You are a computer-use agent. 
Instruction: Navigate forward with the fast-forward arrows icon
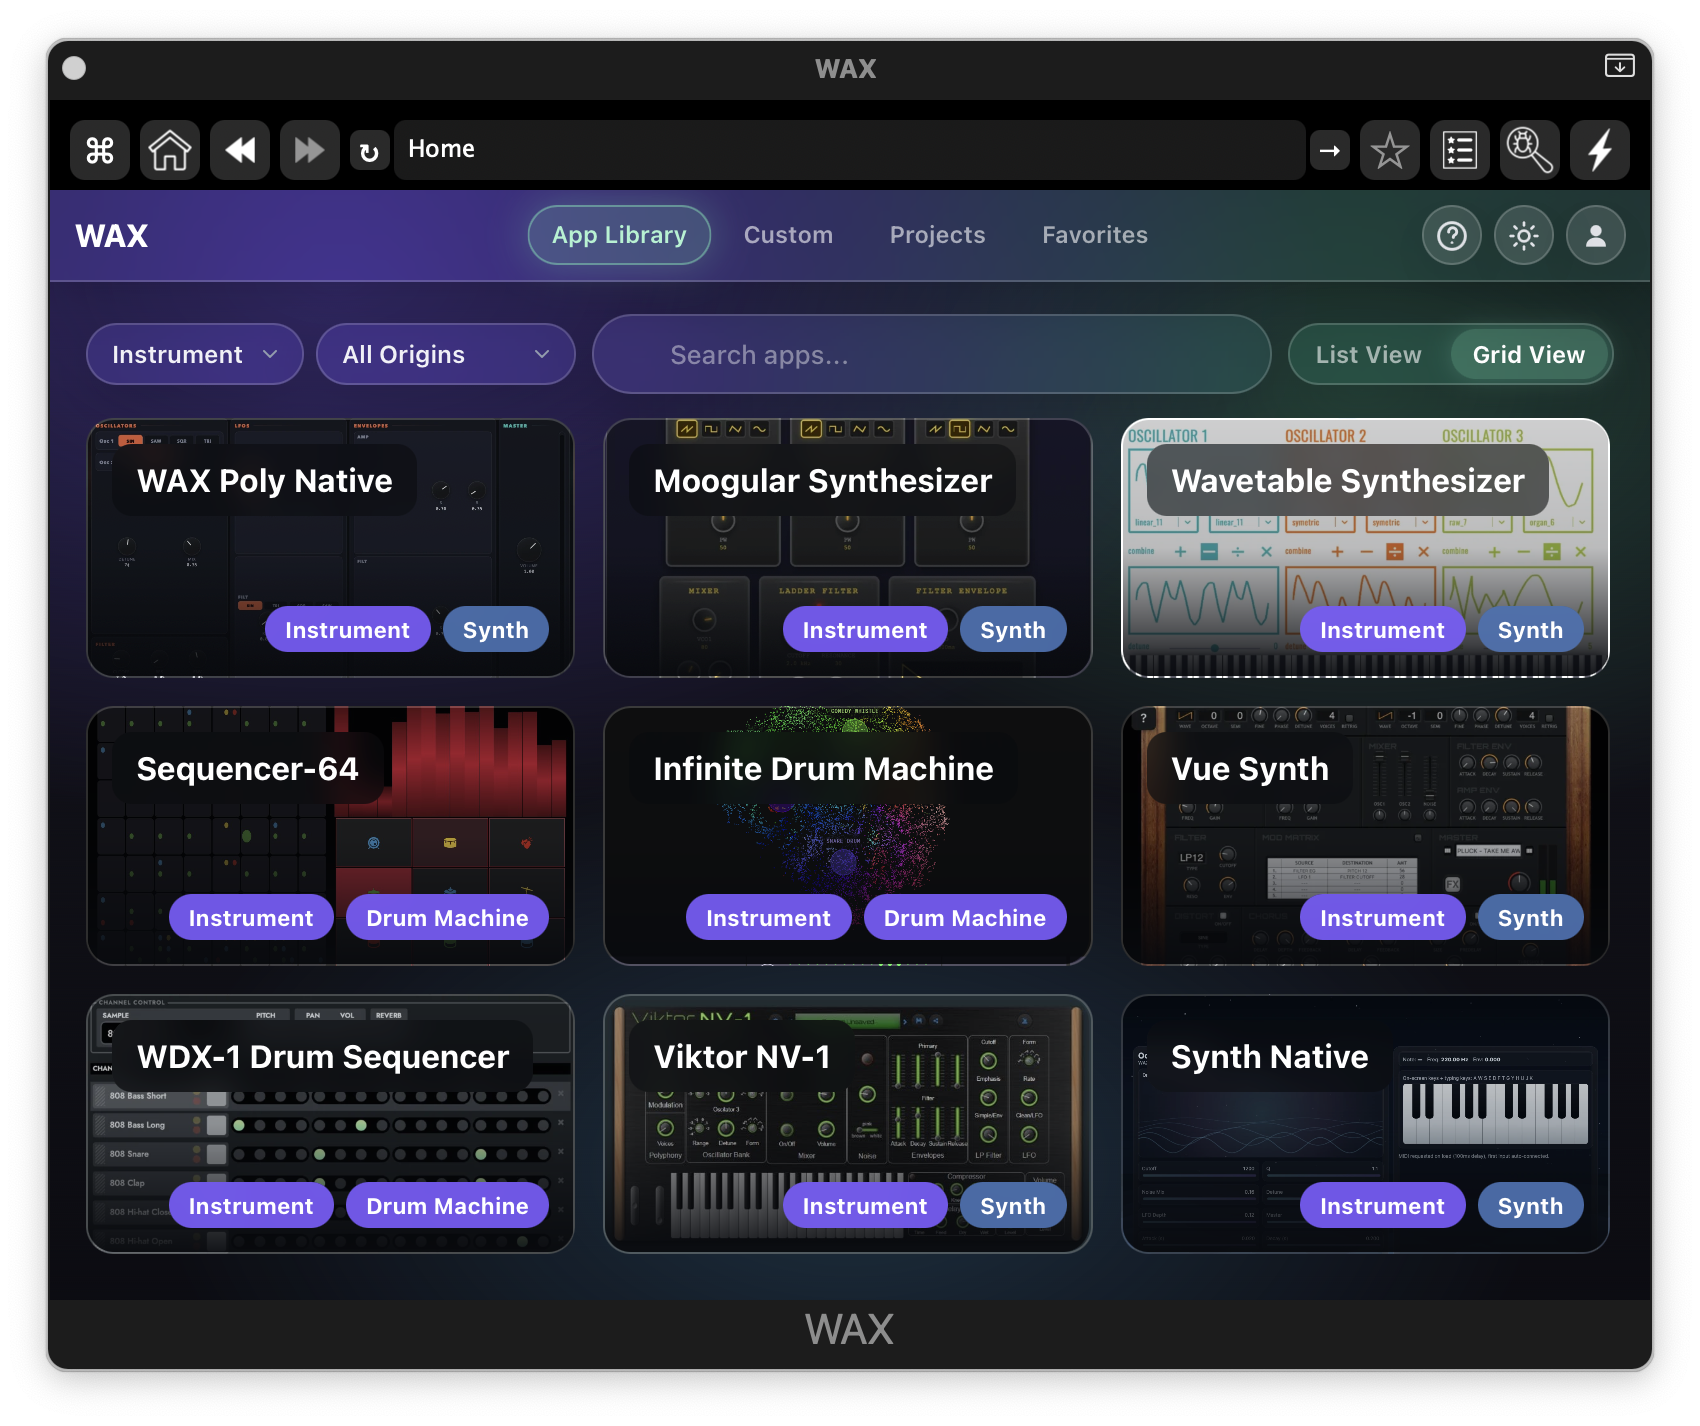[310, 150]
